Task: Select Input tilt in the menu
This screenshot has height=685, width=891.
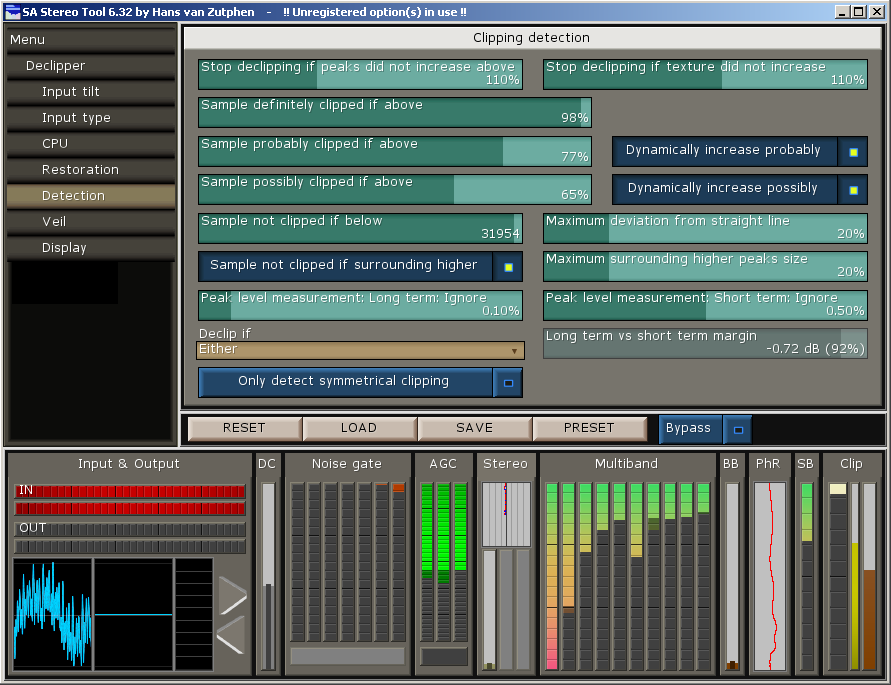Action: point(91,92)
